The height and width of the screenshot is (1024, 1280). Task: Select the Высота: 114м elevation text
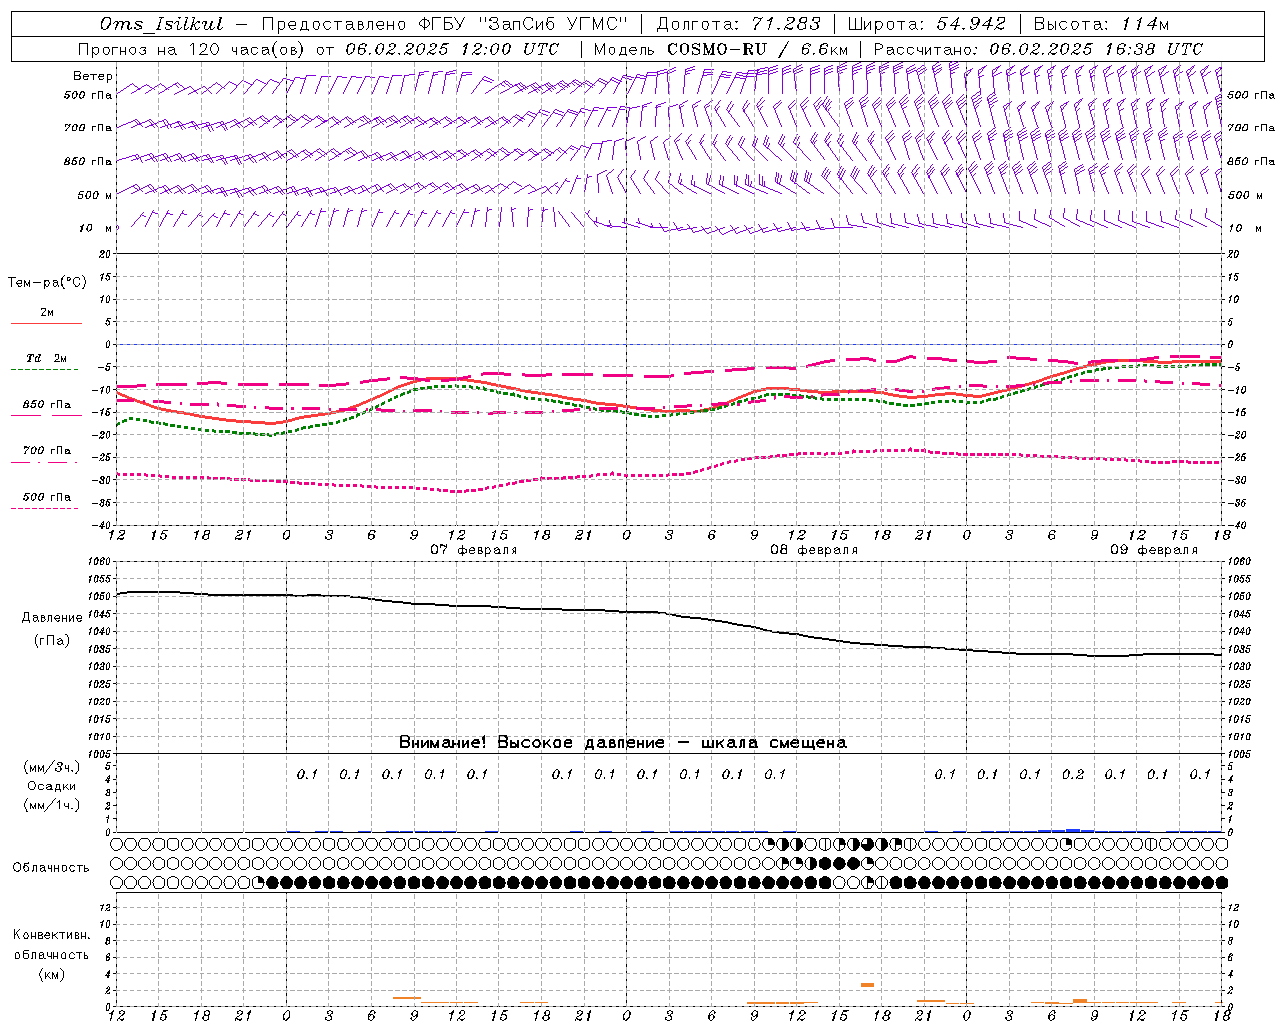(1100, 24)
